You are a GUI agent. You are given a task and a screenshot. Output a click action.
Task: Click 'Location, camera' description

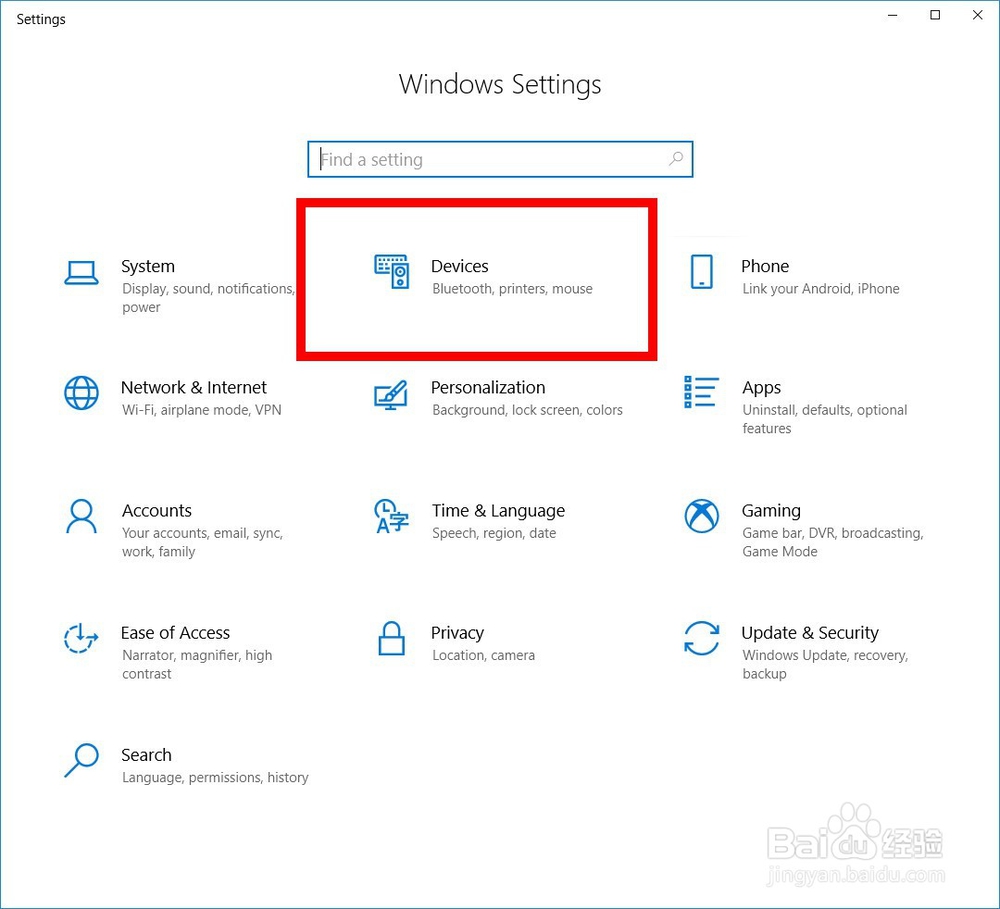[483, 656]
